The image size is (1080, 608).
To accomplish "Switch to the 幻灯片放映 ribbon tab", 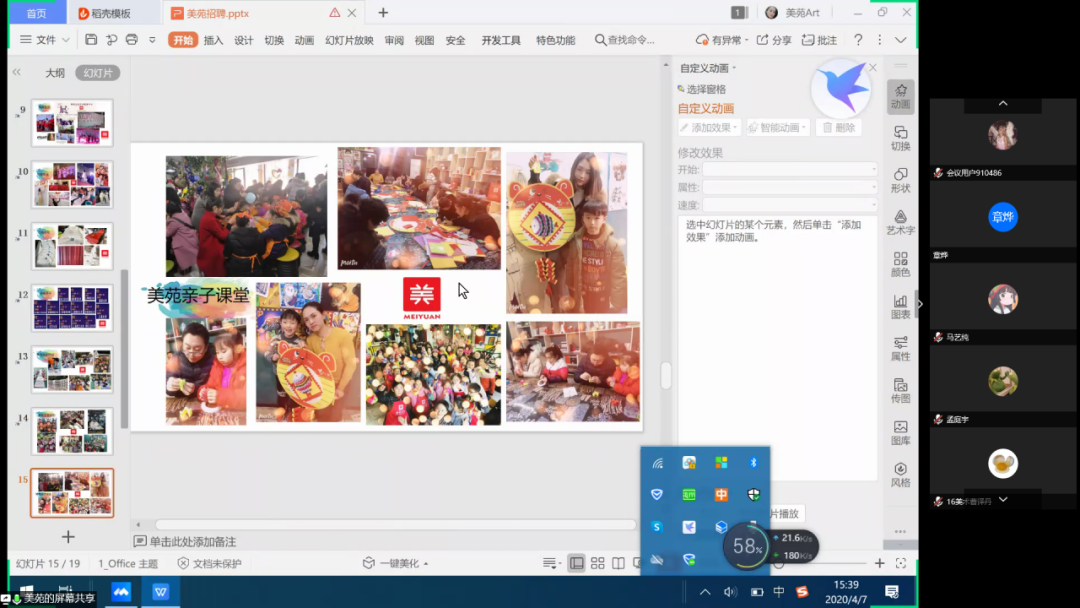I will click(x=349, y=40).
